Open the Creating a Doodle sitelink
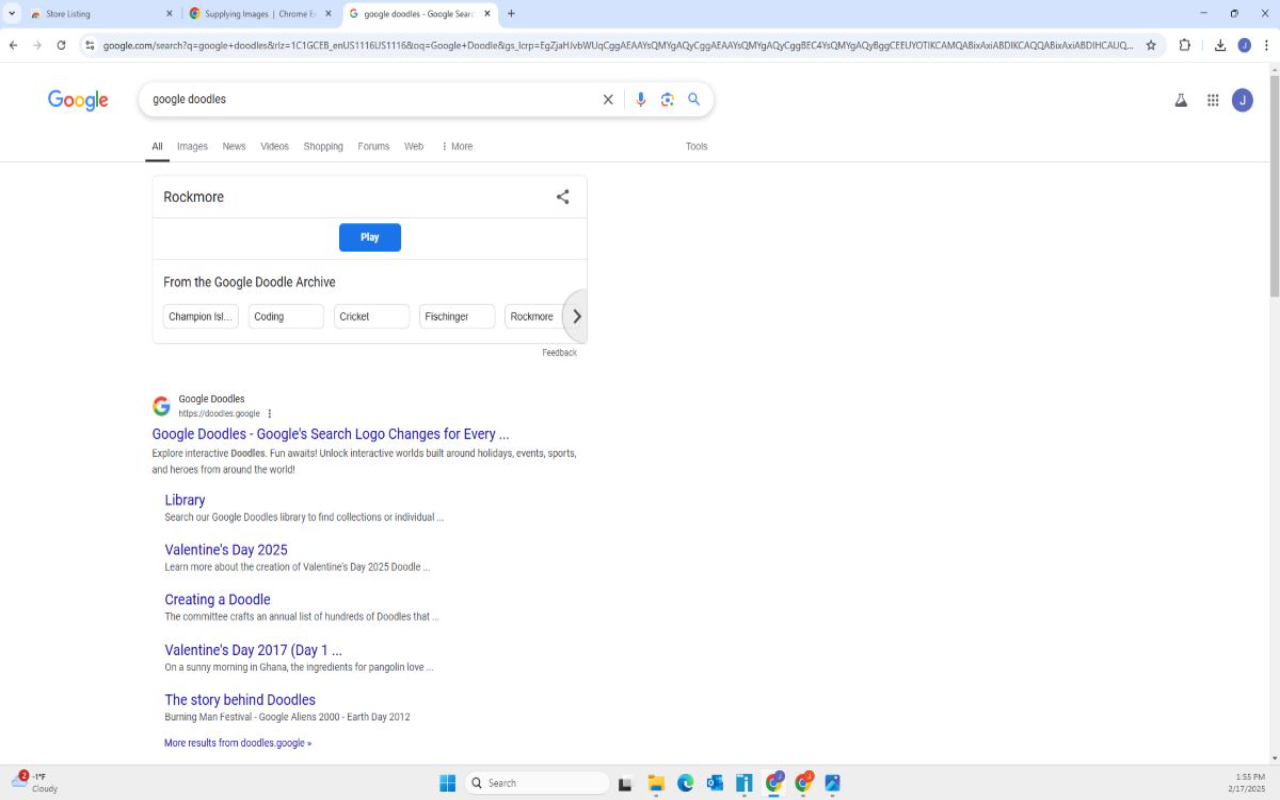 [217, 600]
